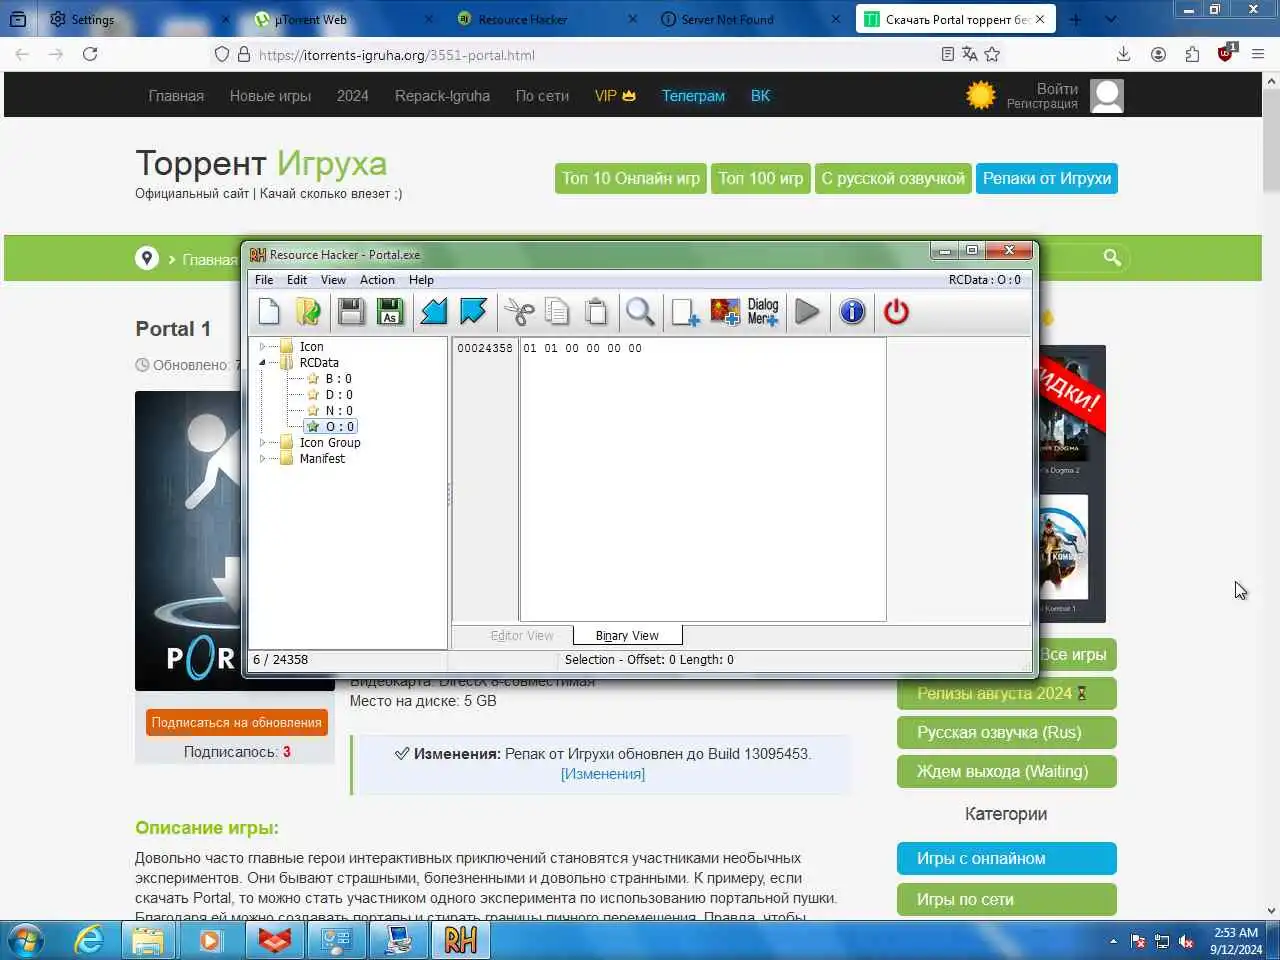Image resolution: width=1280 pixels, height=960 pixels.
Task: Open Internet Explorer from the taskbar
Action: pyautogui.click(x=89, y=940)
